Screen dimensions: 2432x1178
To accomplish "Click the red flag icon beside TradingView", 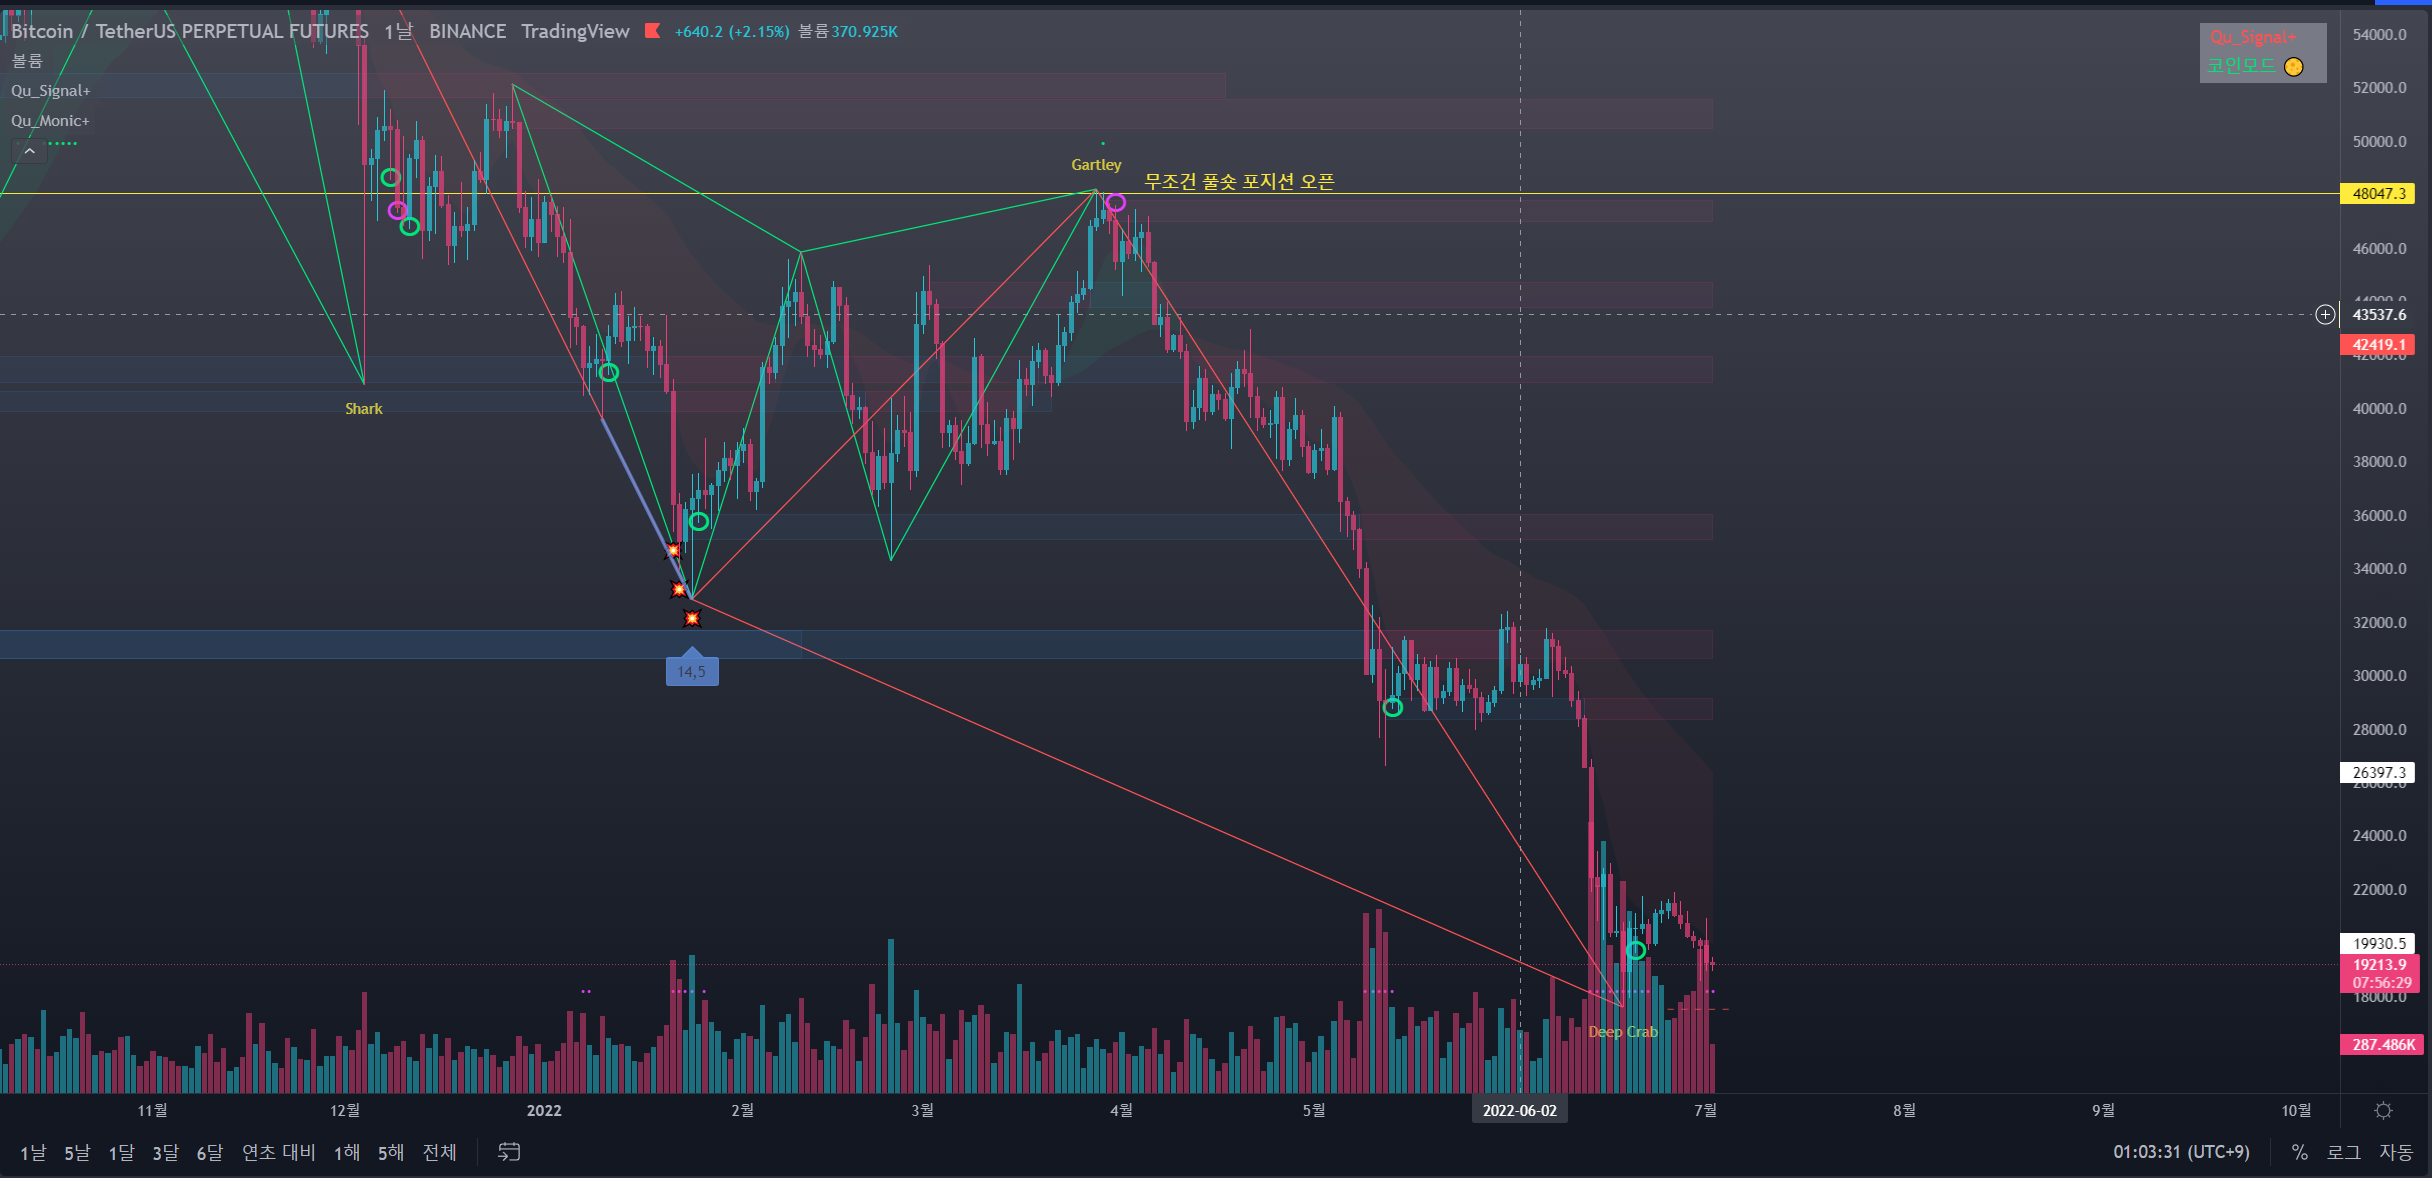I will (x=653, y=31).
